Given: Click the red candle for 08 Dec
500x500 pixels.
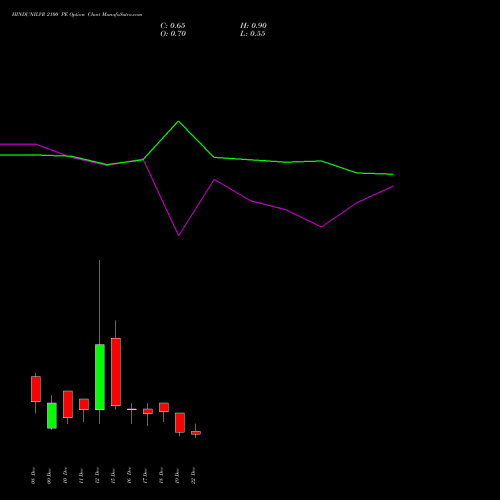Looking at the screenshot, I should [36, 389].
